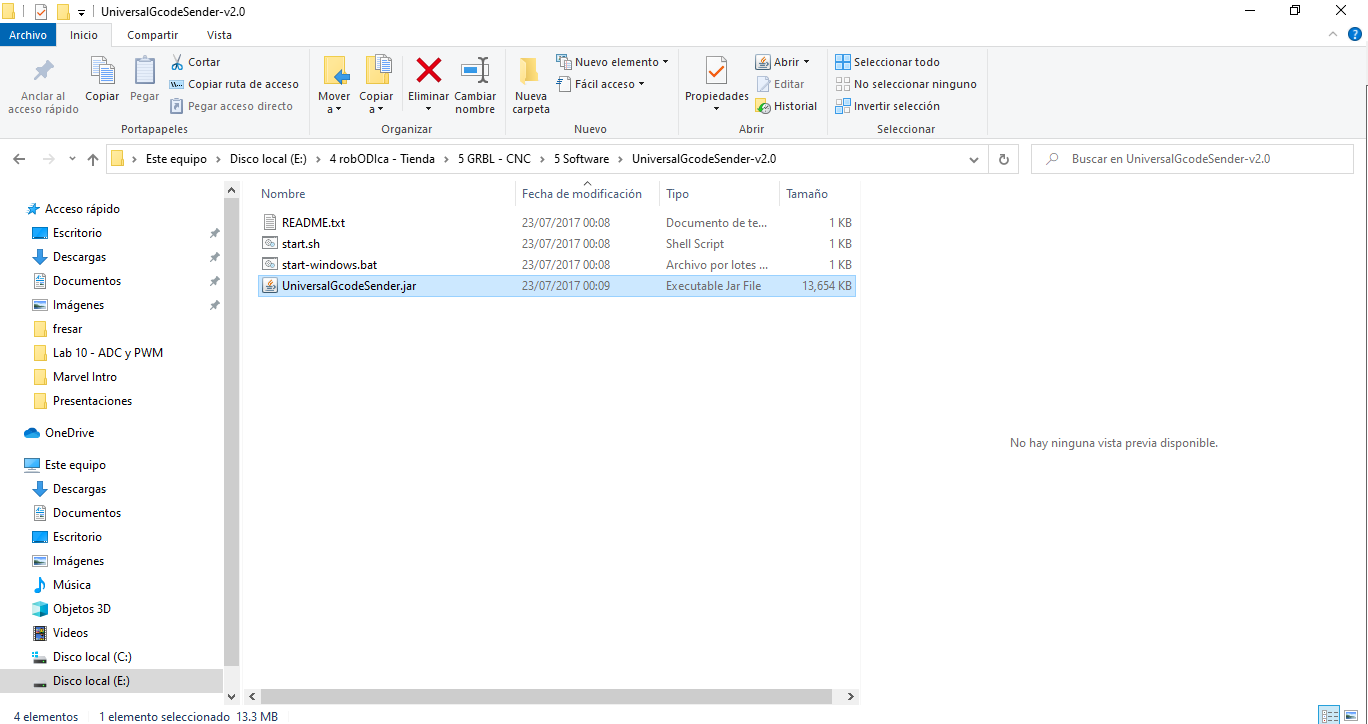Screen dimensions: 1368x724
Task: Open the Help question mark icon
Action: click(1353, 35)
